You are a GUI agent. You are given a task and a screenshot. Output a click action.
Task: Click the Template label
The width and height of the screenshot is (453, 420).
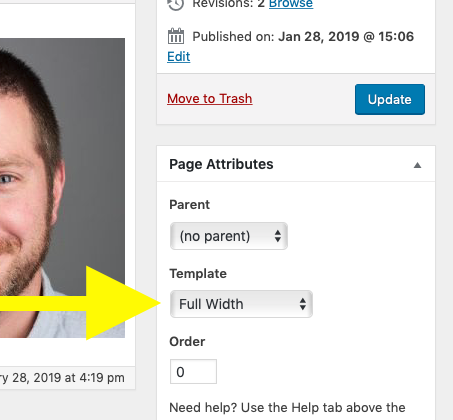198,274
